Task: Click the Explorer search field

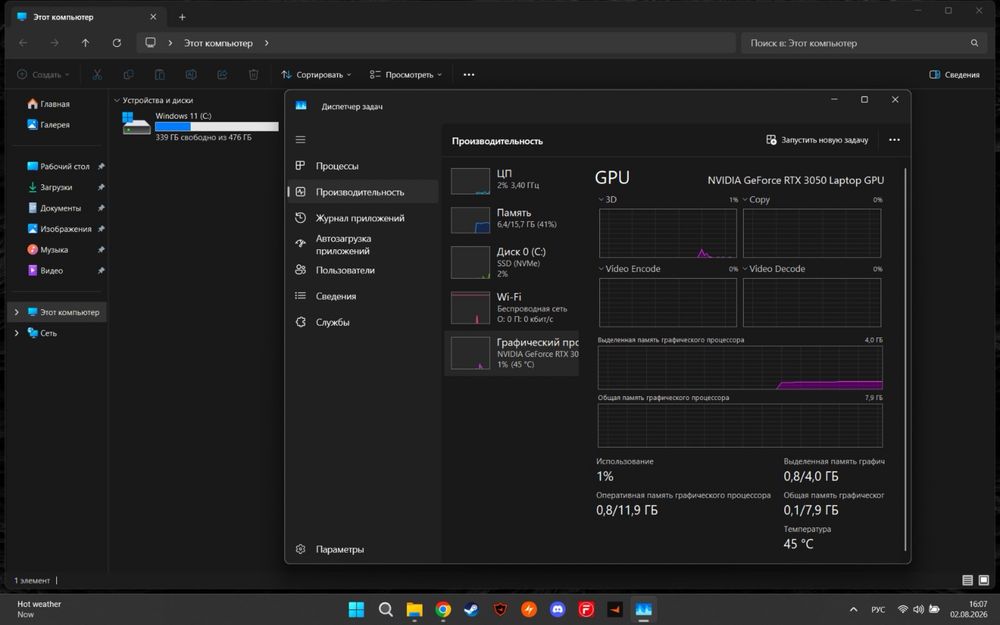Action: click(863, 43)
